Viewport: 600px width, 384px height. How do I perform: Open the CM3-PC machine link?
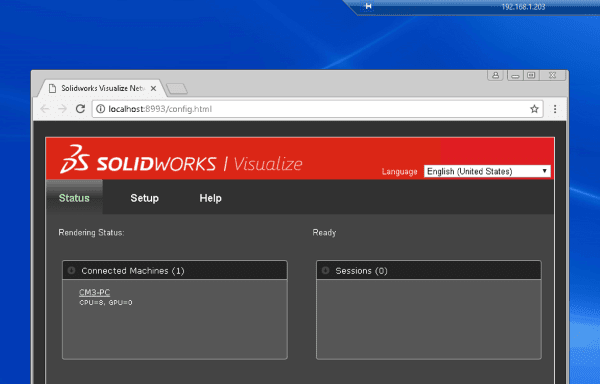click(95, 293)
